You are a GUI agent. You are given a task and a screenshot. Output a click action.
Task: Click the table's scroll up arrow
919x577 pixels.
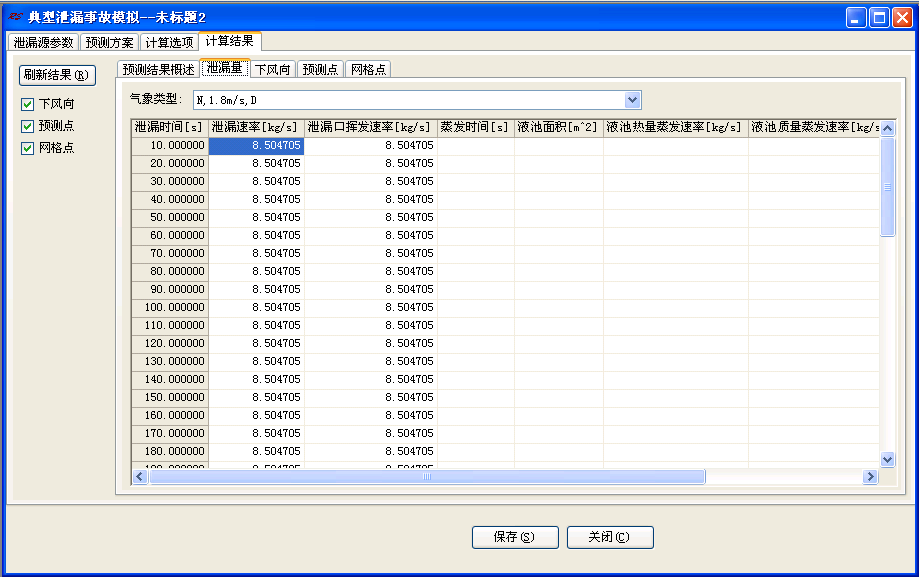887,128
